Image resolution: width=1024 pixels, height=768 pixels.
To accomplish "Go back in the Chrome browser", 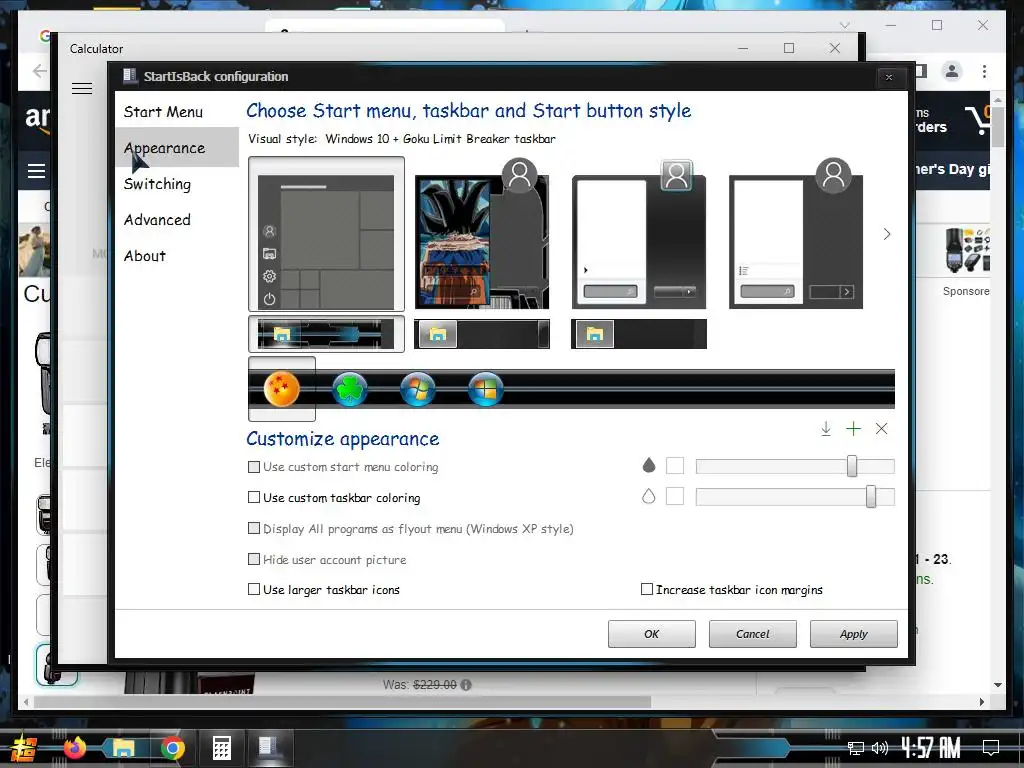I will tap(40, 71).
